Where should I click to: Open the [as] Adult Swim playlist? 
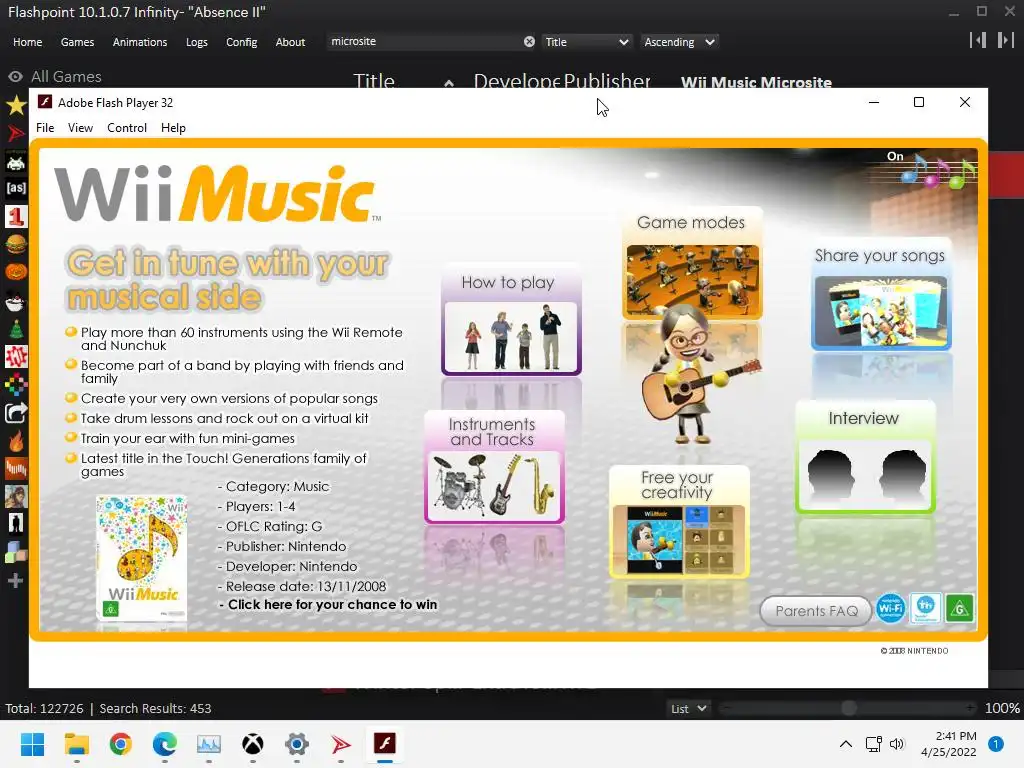(x=16, y=189)
